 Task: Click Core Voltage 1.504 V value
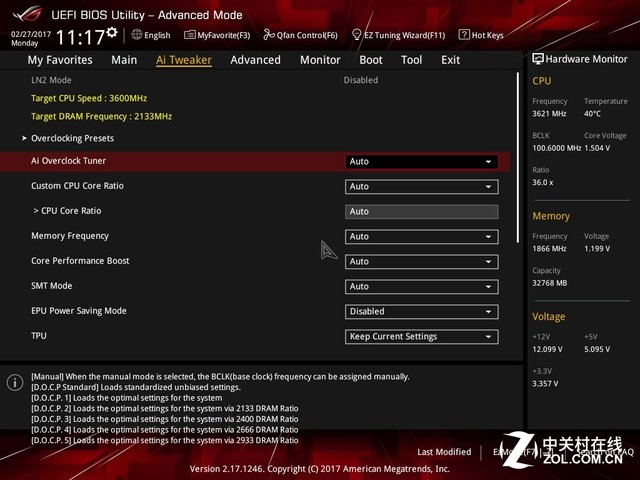click(x=597, y=148)
